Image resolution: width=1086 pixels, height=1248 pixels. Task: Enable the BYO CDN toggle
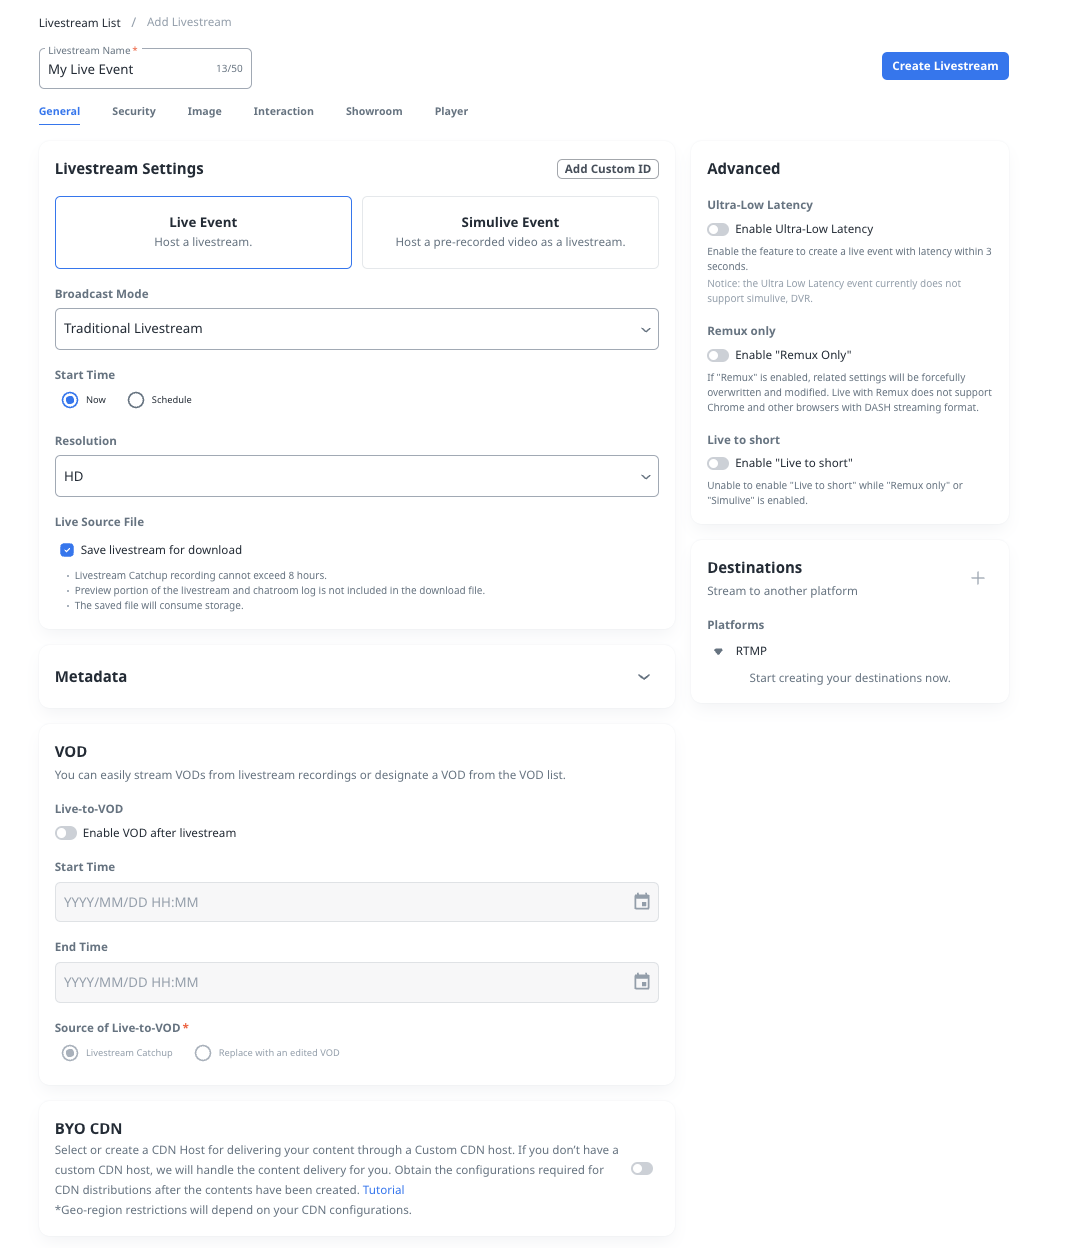[x=642, y=1169]
